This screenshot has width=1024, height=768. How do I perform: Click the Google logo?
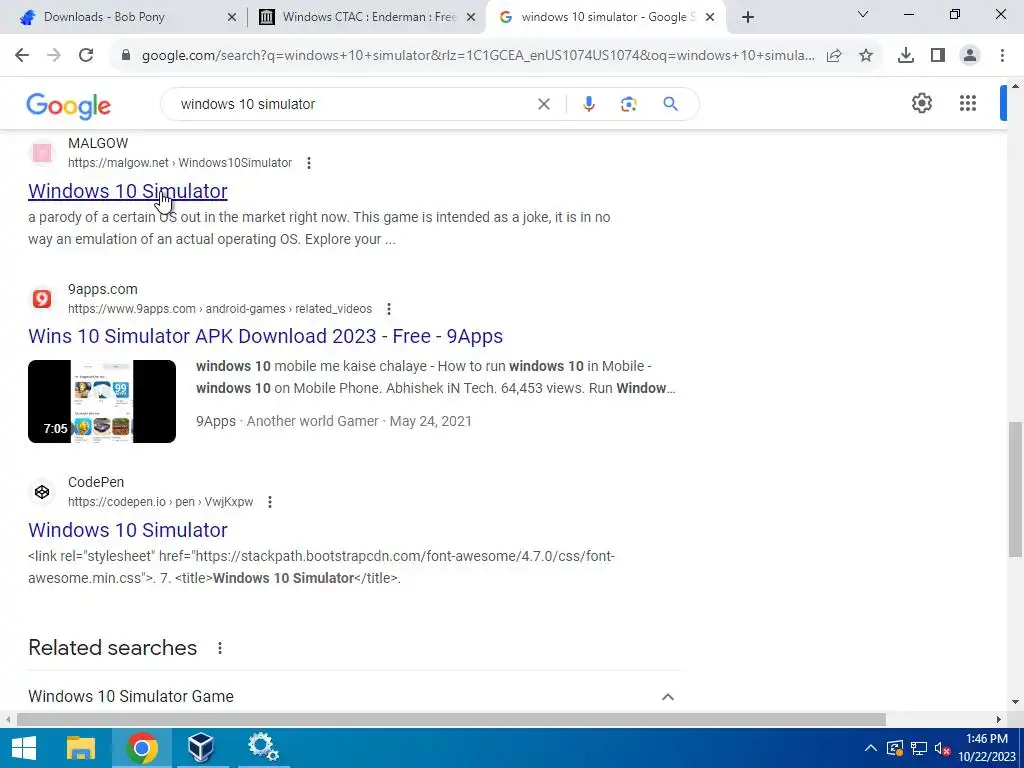(x=69, y=106)
